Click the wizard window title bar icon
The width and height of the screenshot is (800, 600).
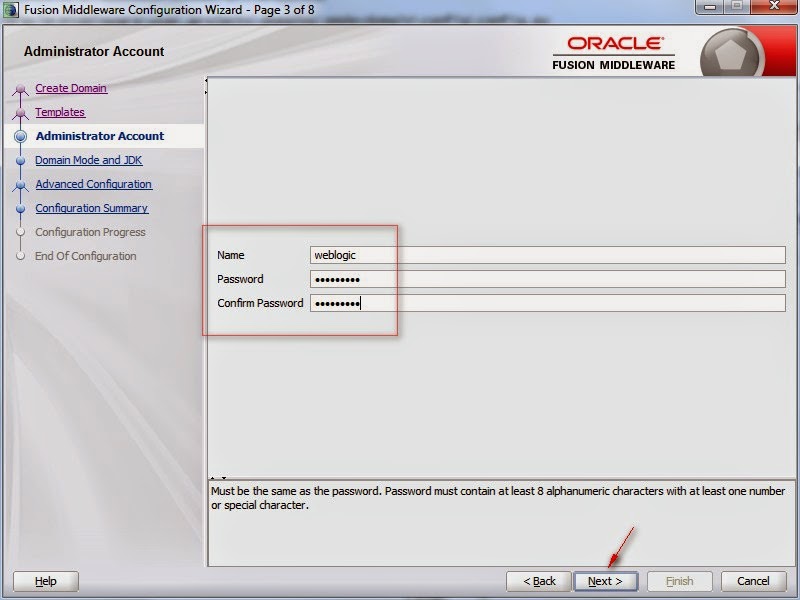(11, 10)
